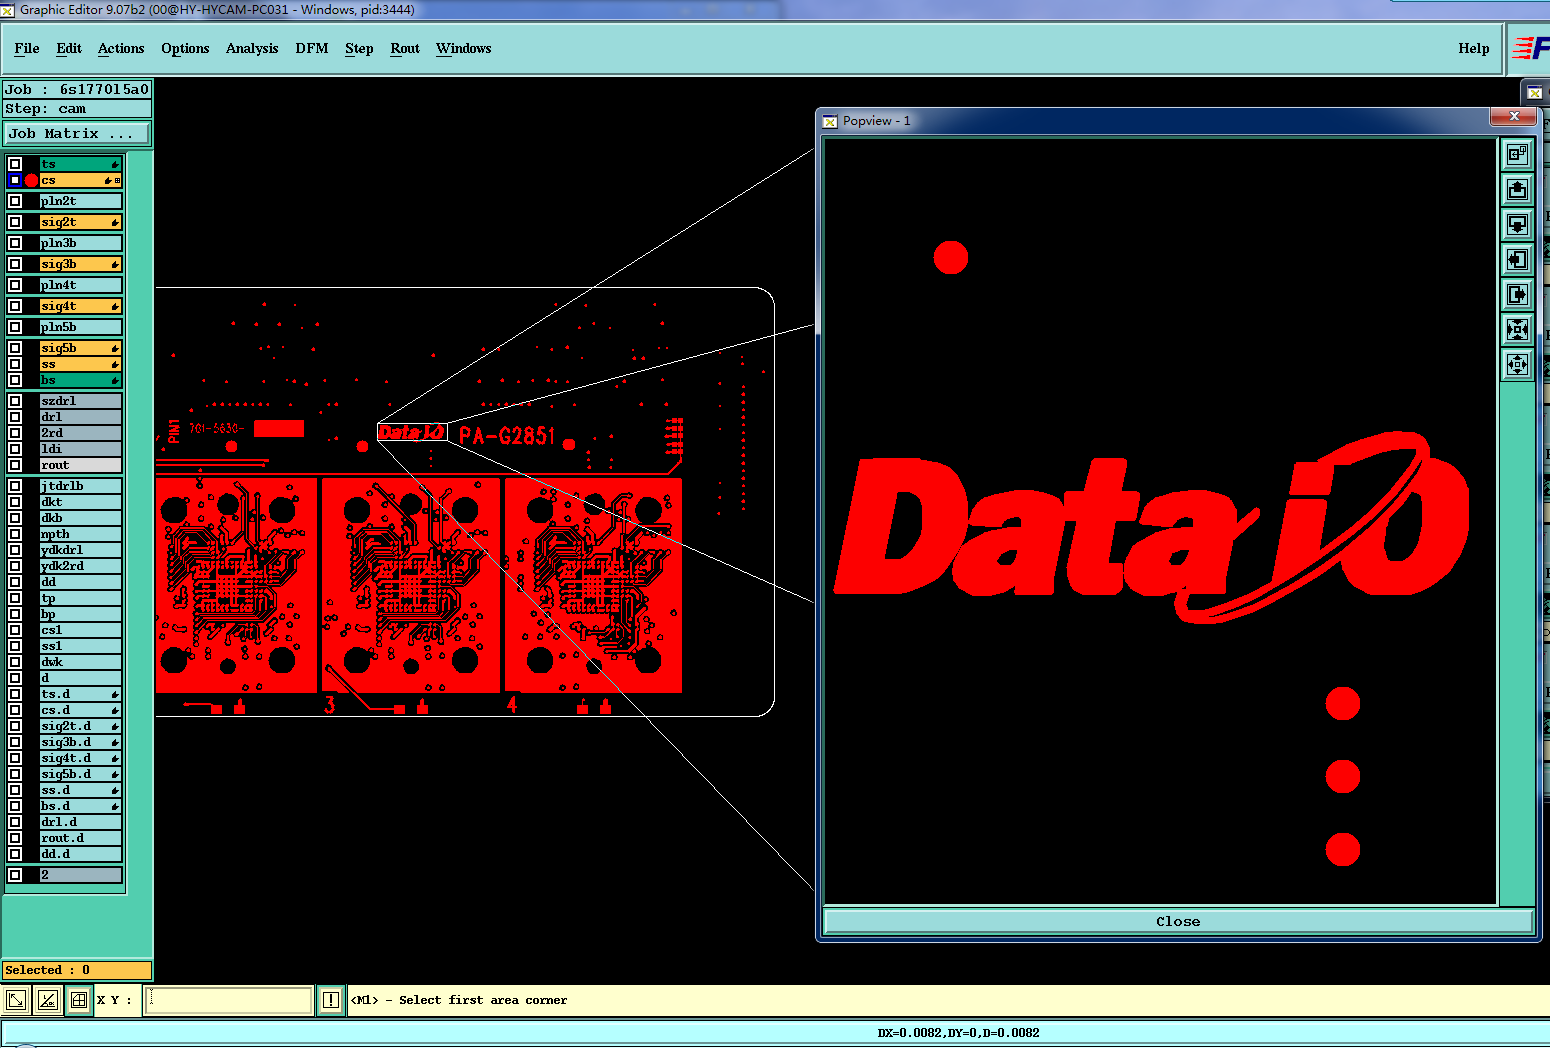This screenshot has height=1048, width=1550.
Task: Pan Popview down with the arrow icon
Action: pos(1517,224)
